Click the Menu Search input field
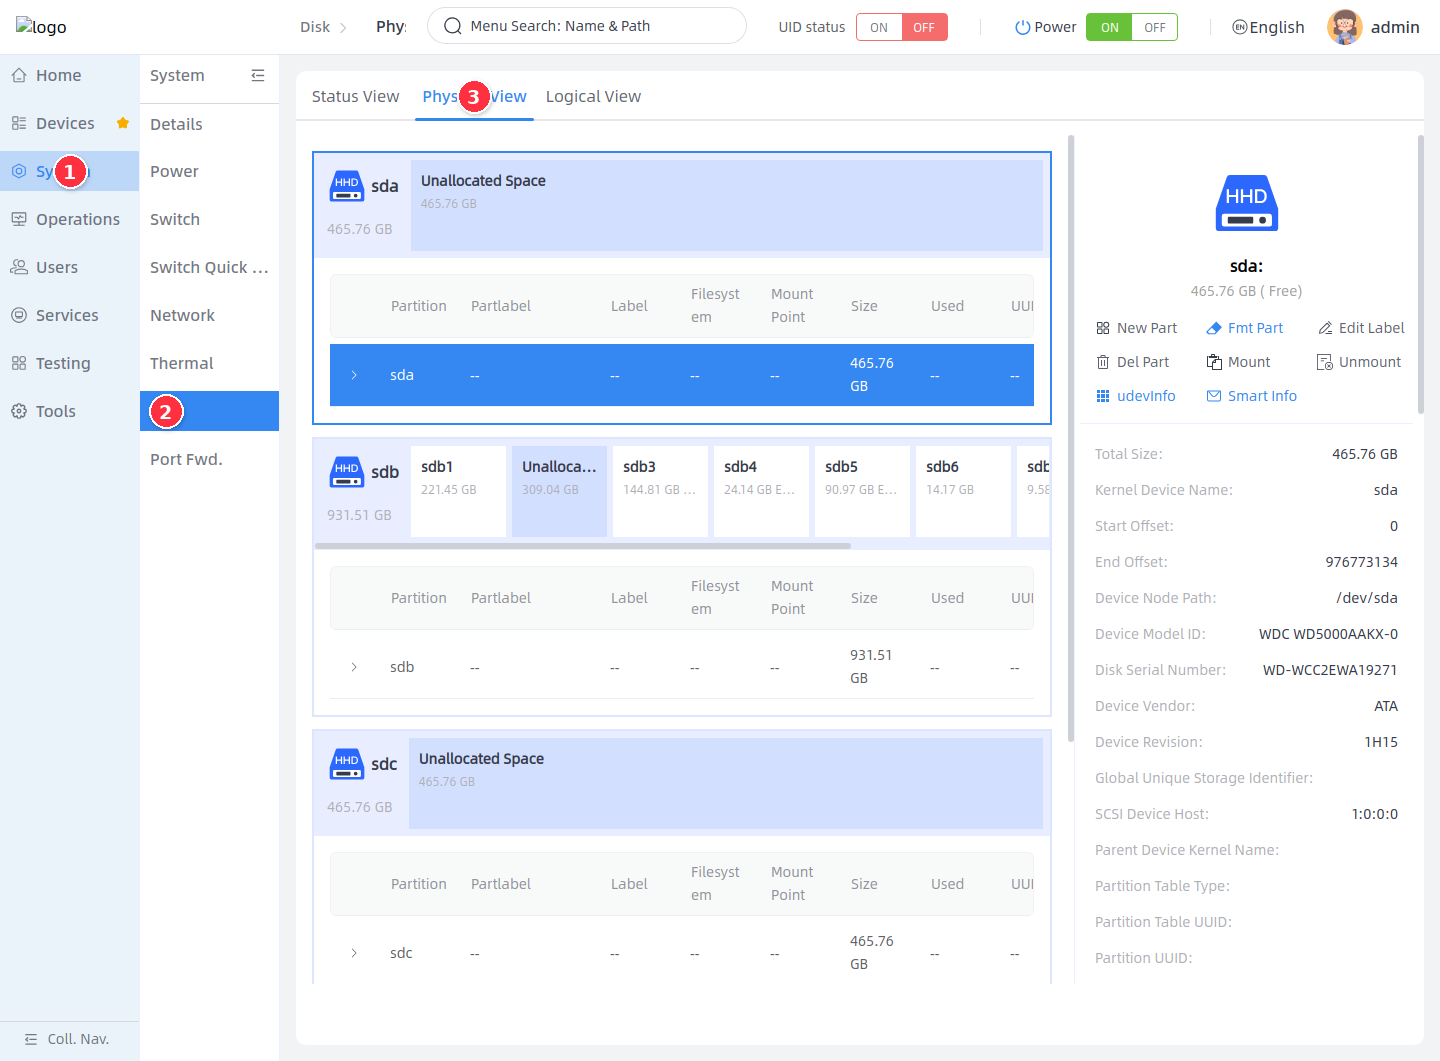This screenshot has height=1061, width=1440. pyautogui.click(x=587, y=26)
